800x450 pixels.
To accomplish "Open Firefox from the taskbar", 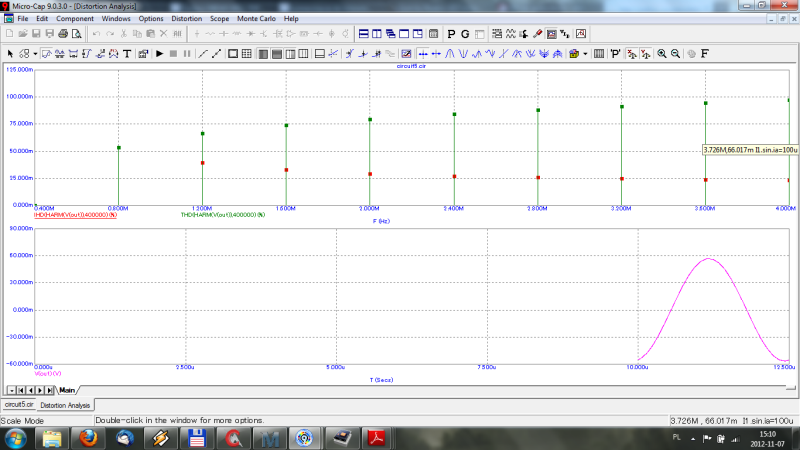I will click(x=88, y=439).
